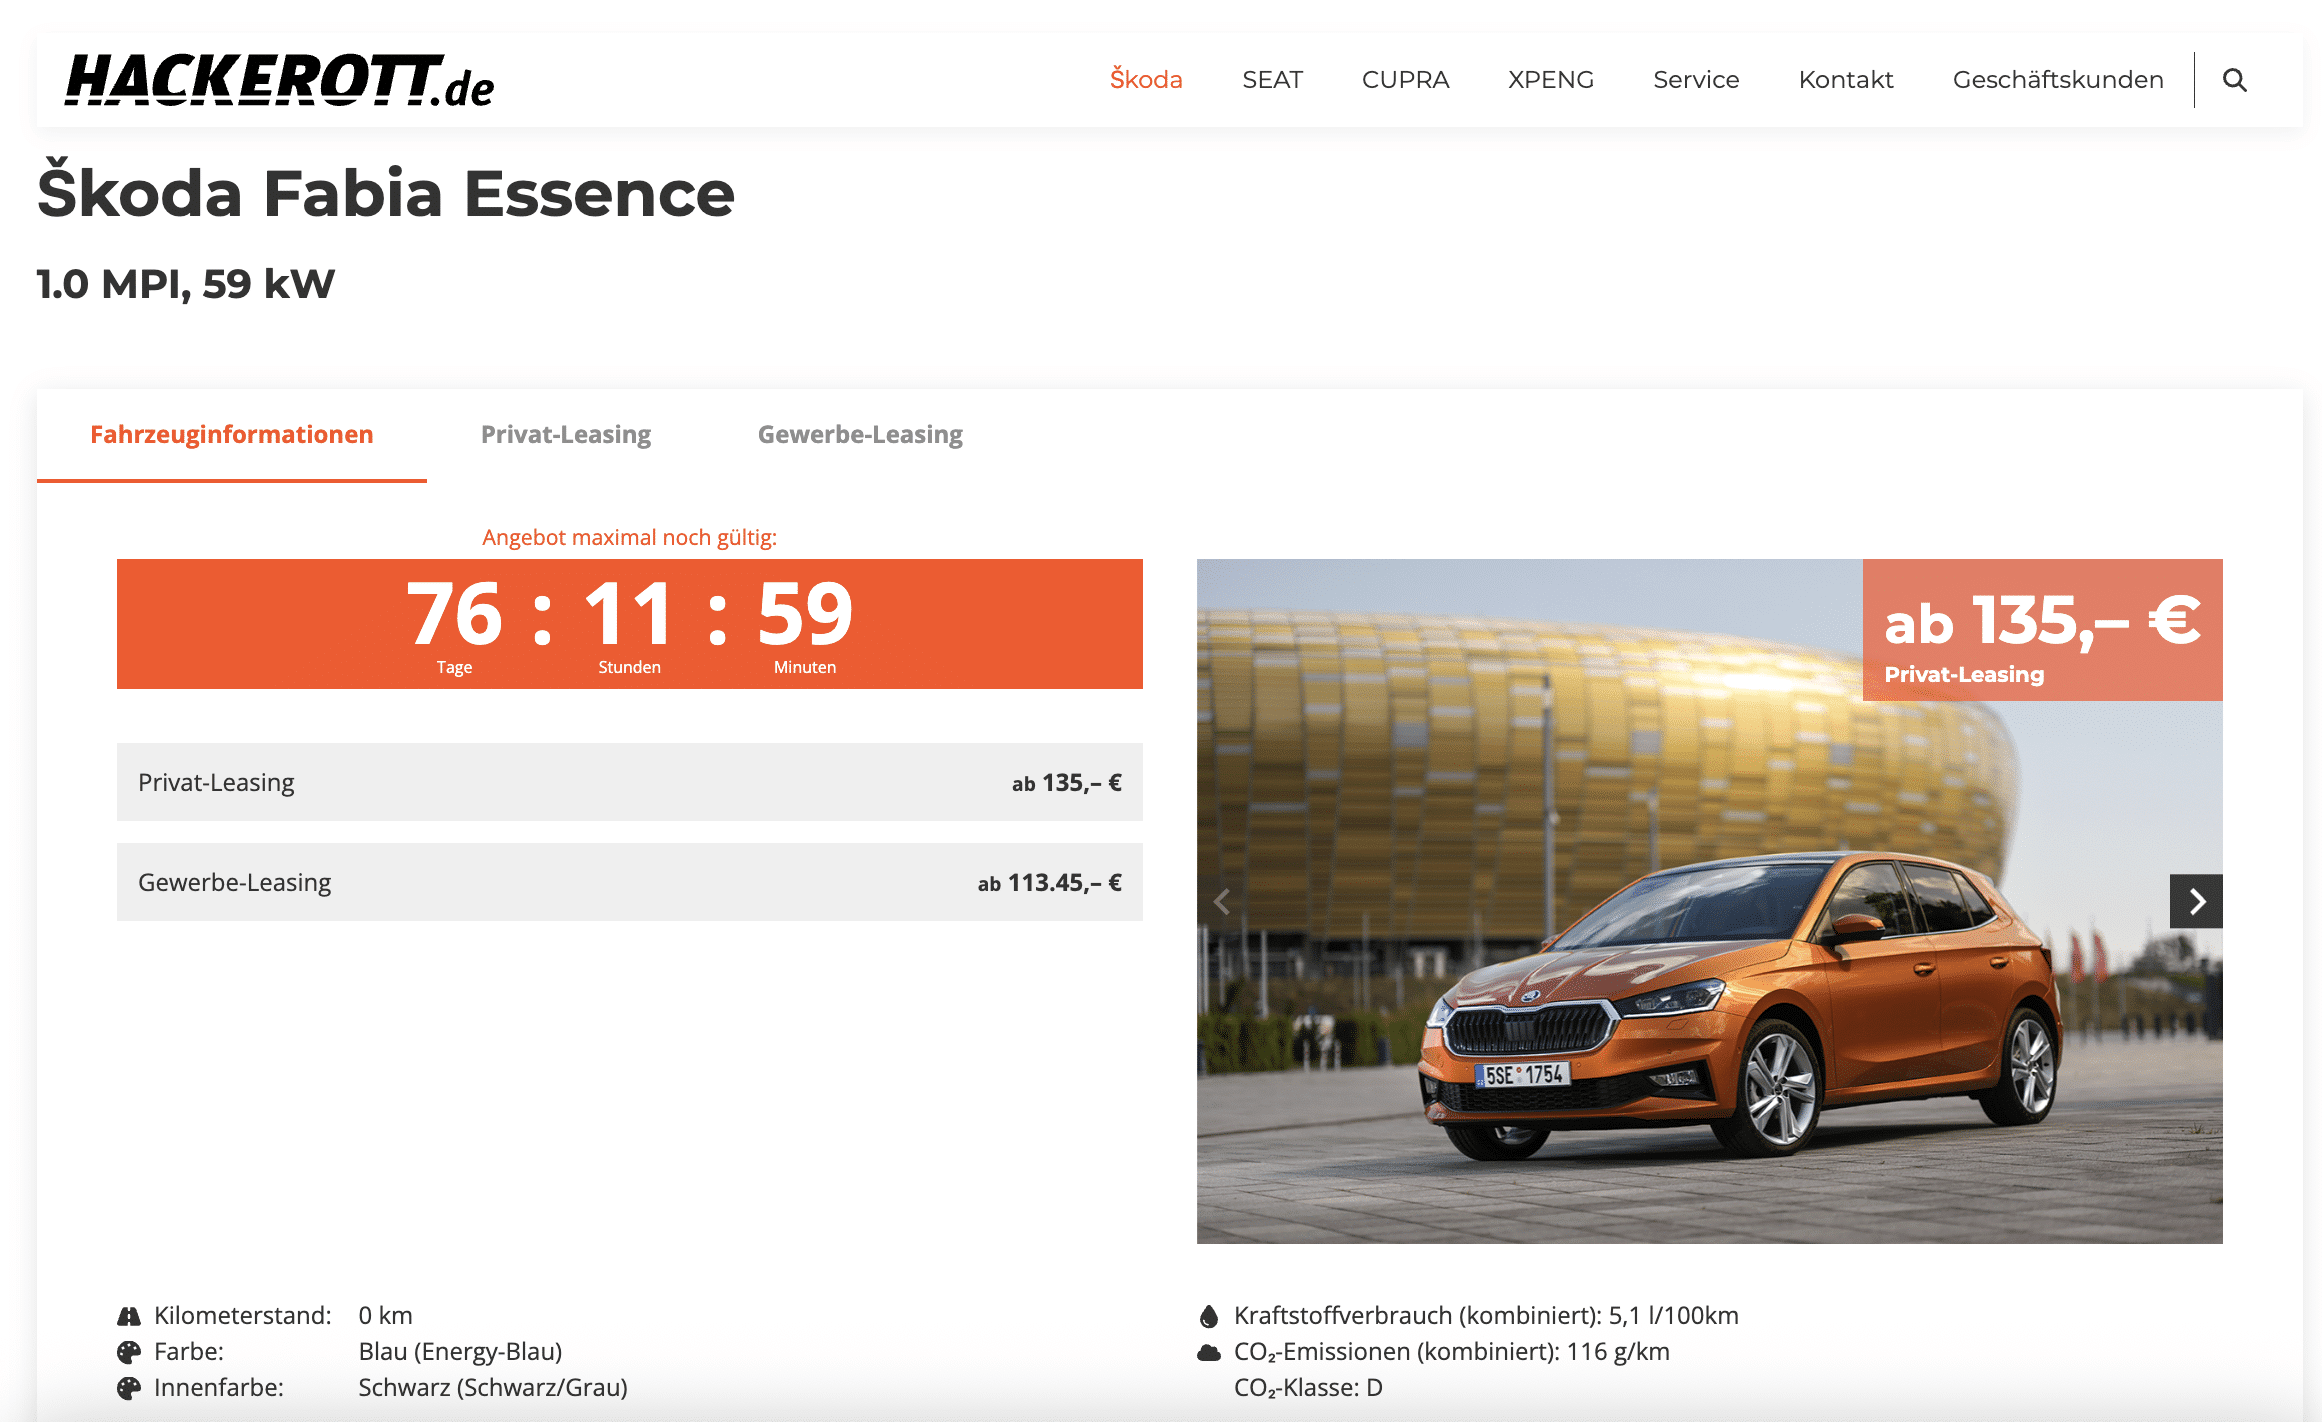Image resolution: width=2322 pixels, height=1422 pixels.
Task: Click the fuel drop icon
Action: click(x=1209, y=1316)
